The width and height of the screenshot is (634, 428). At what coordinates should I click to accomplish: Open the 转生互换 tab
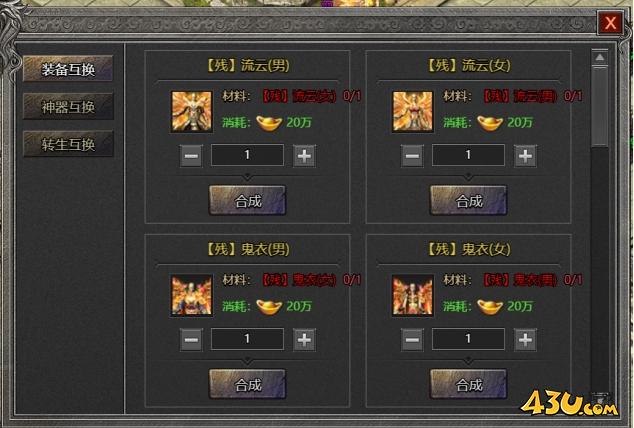tap(68, 144)
